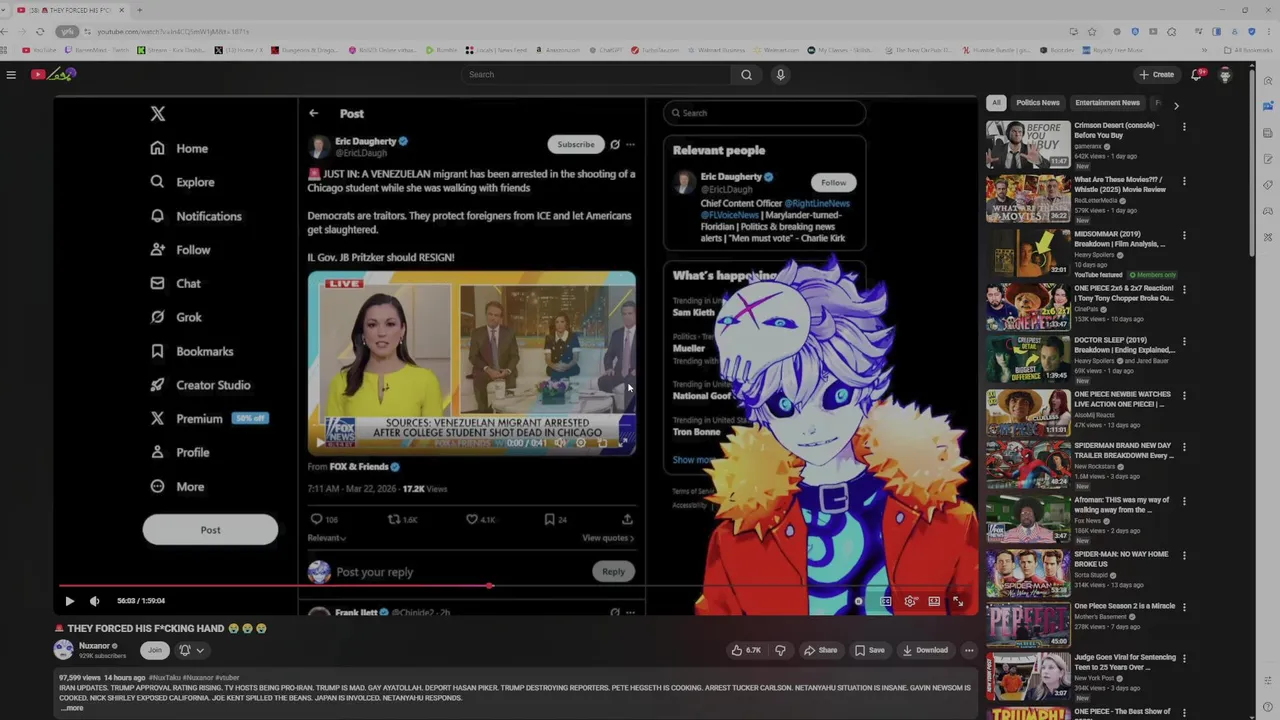Open the Humble Bundle bookmark
This screenshot has height=720, width=1280.
[x=996, y=50]
